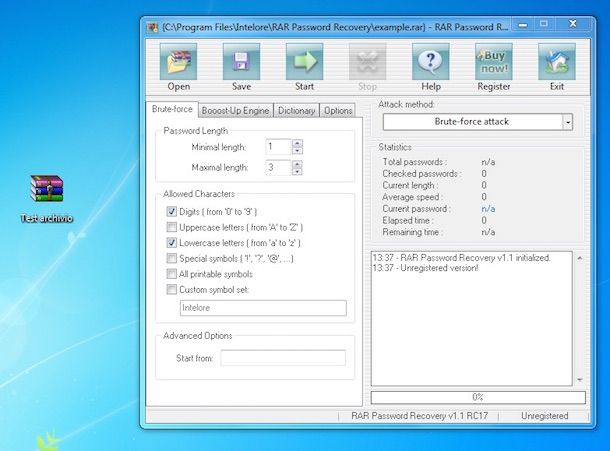Image resolution: width=610 pixels, height=451 pixels.
Task: Click the initialized log entry
Action: 462,258
